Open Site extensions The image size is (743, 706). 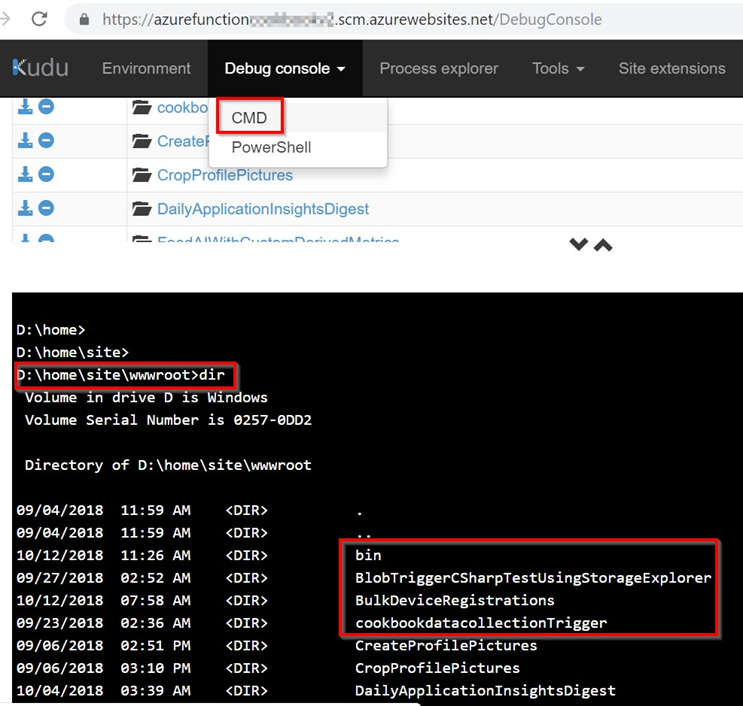pos(671,68)
